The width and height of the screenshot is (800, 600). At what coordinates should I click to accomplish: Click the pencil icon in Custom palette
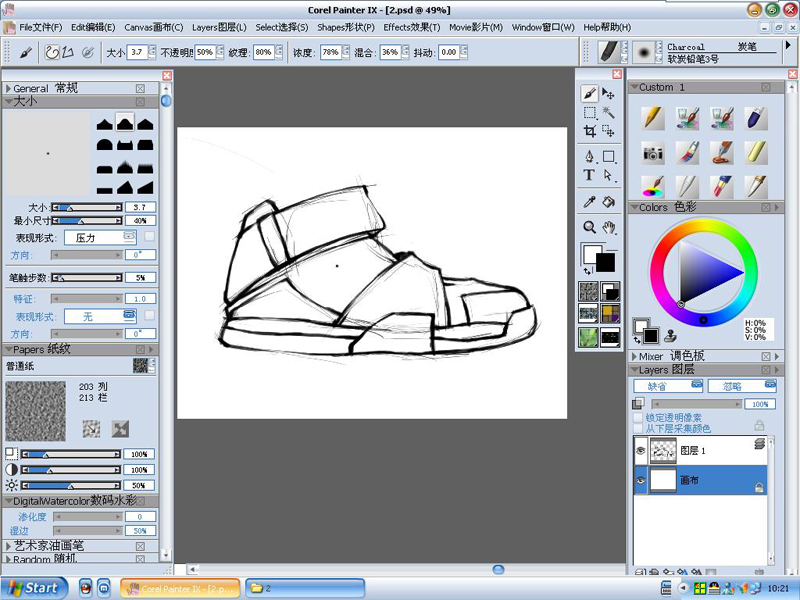click(653, 118)
